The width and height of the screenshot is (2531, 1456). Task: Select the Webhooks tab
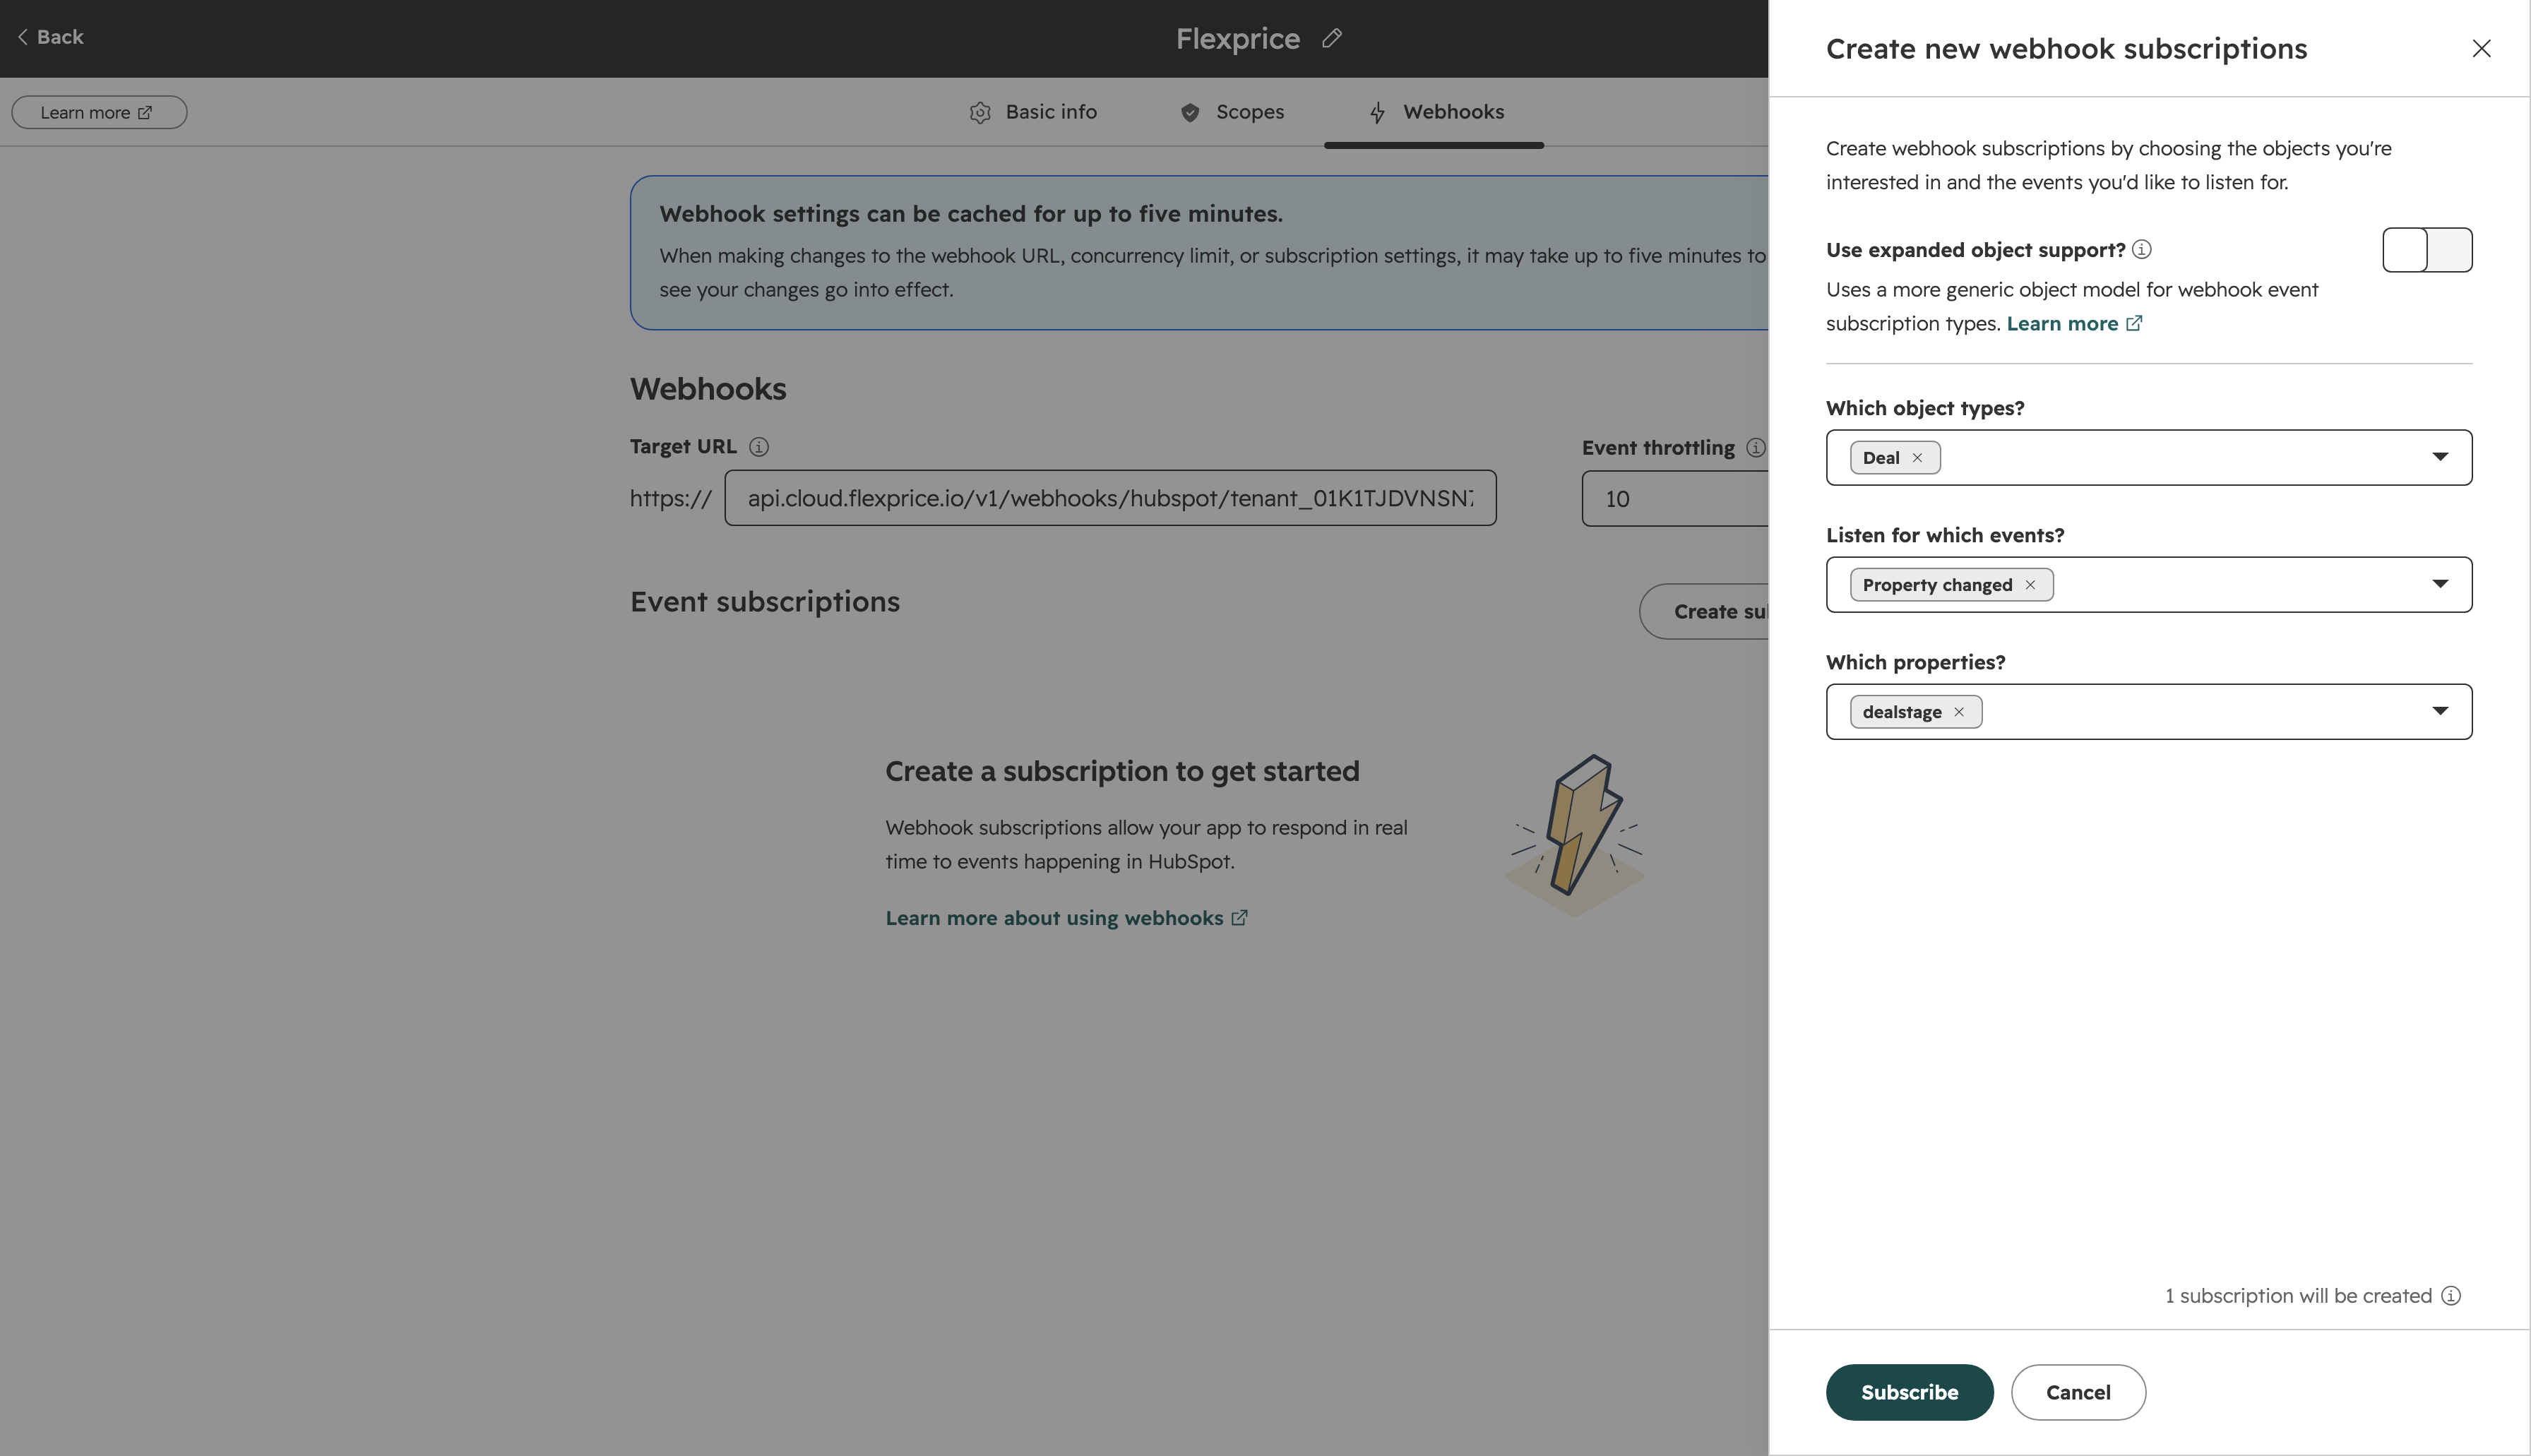click(1435, 112)
